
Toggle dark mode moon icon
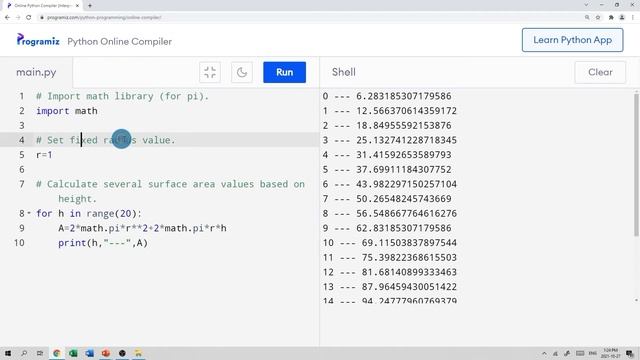242,72
